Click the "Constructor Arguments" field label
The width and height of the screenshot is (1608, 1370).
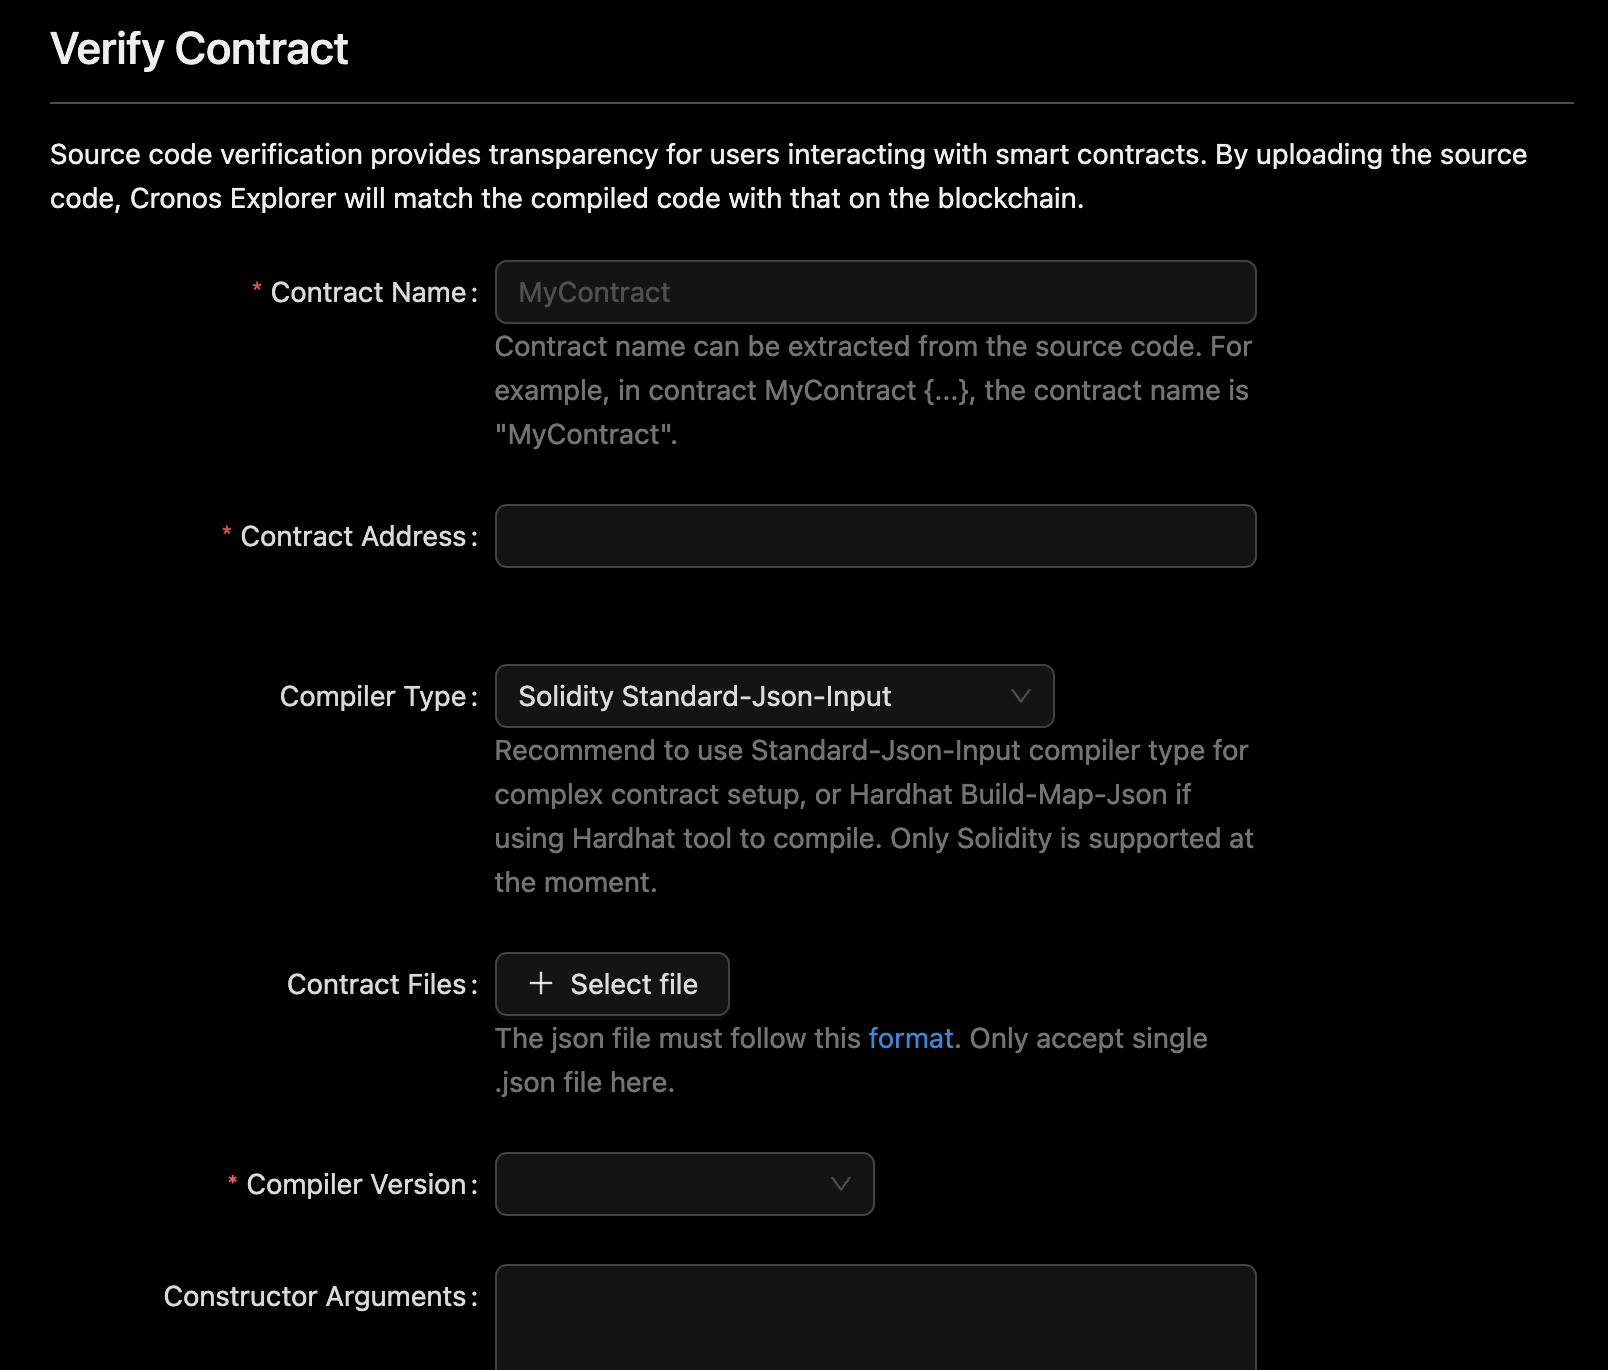[315, 1296]
